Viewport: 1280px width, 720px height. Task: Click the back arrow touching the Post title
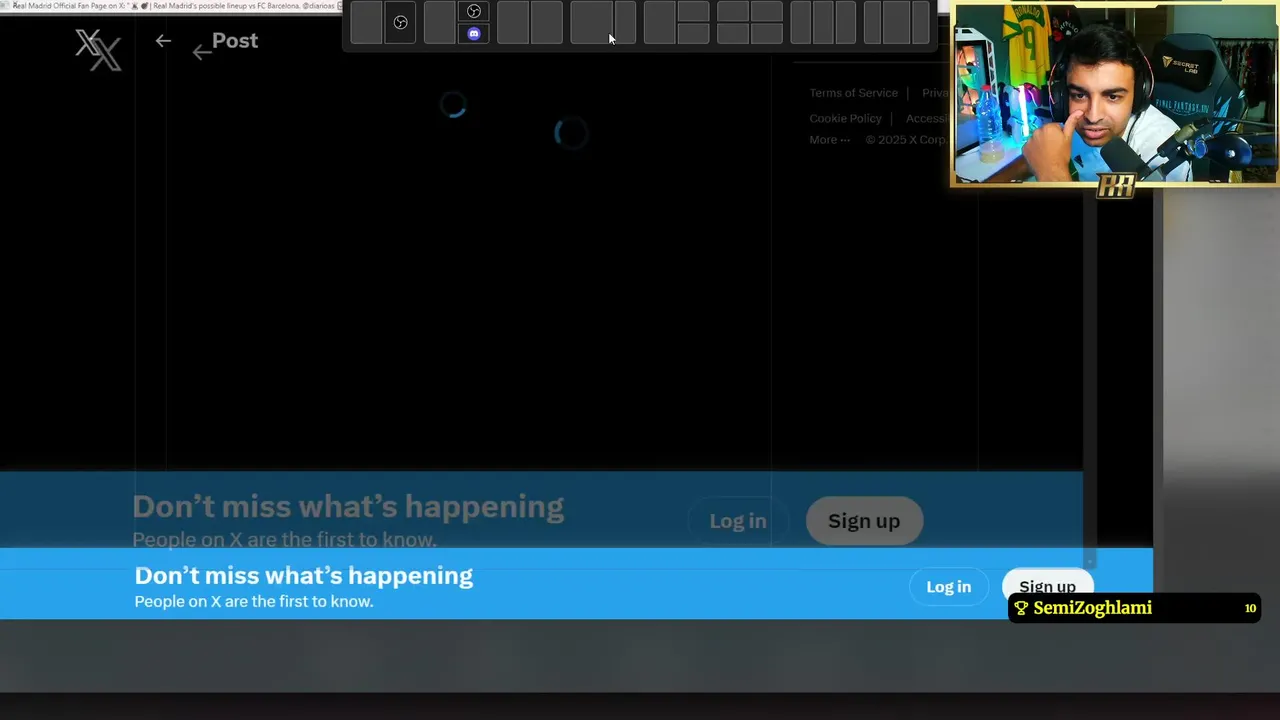(x=202, y=52)
